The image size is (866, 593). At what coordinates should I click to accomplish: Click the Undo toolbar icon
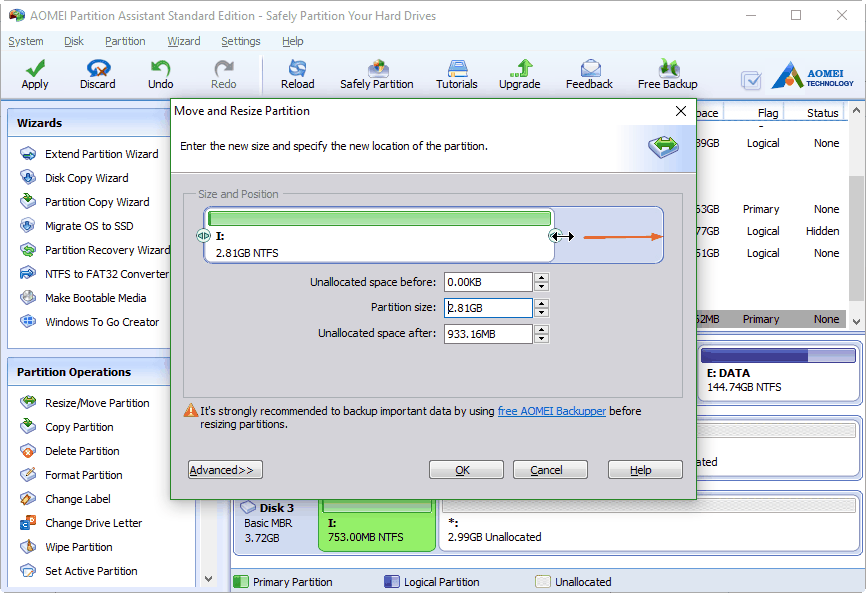(160, 73)
